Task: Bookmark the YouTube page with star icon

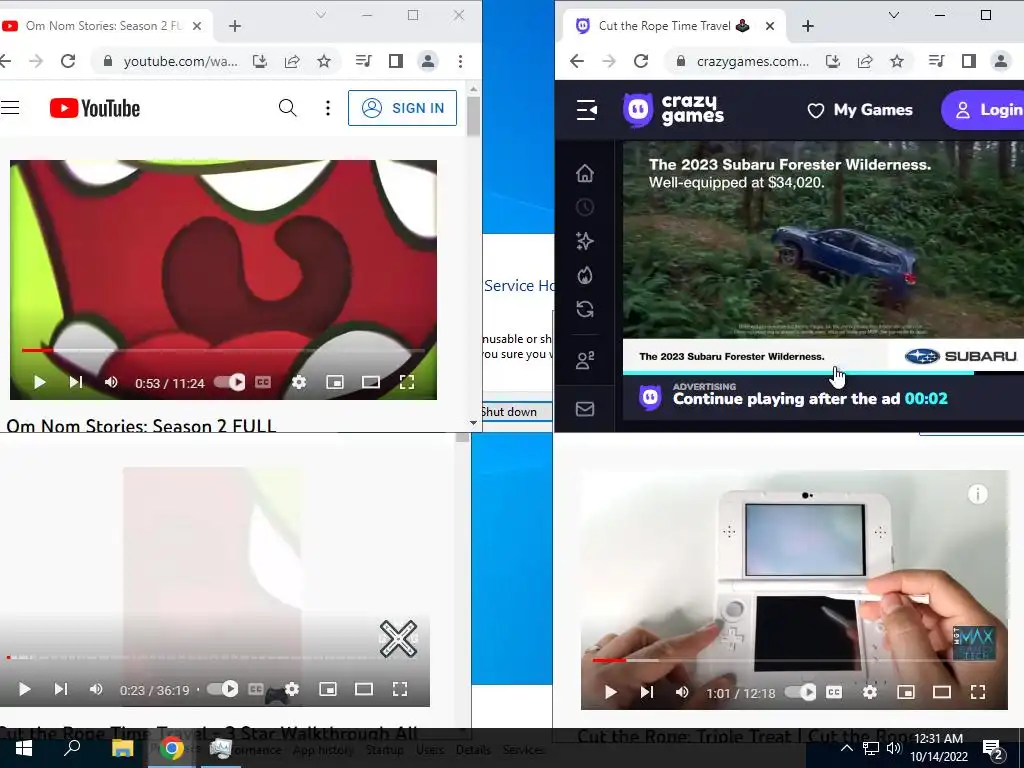Action: (324, 61)
